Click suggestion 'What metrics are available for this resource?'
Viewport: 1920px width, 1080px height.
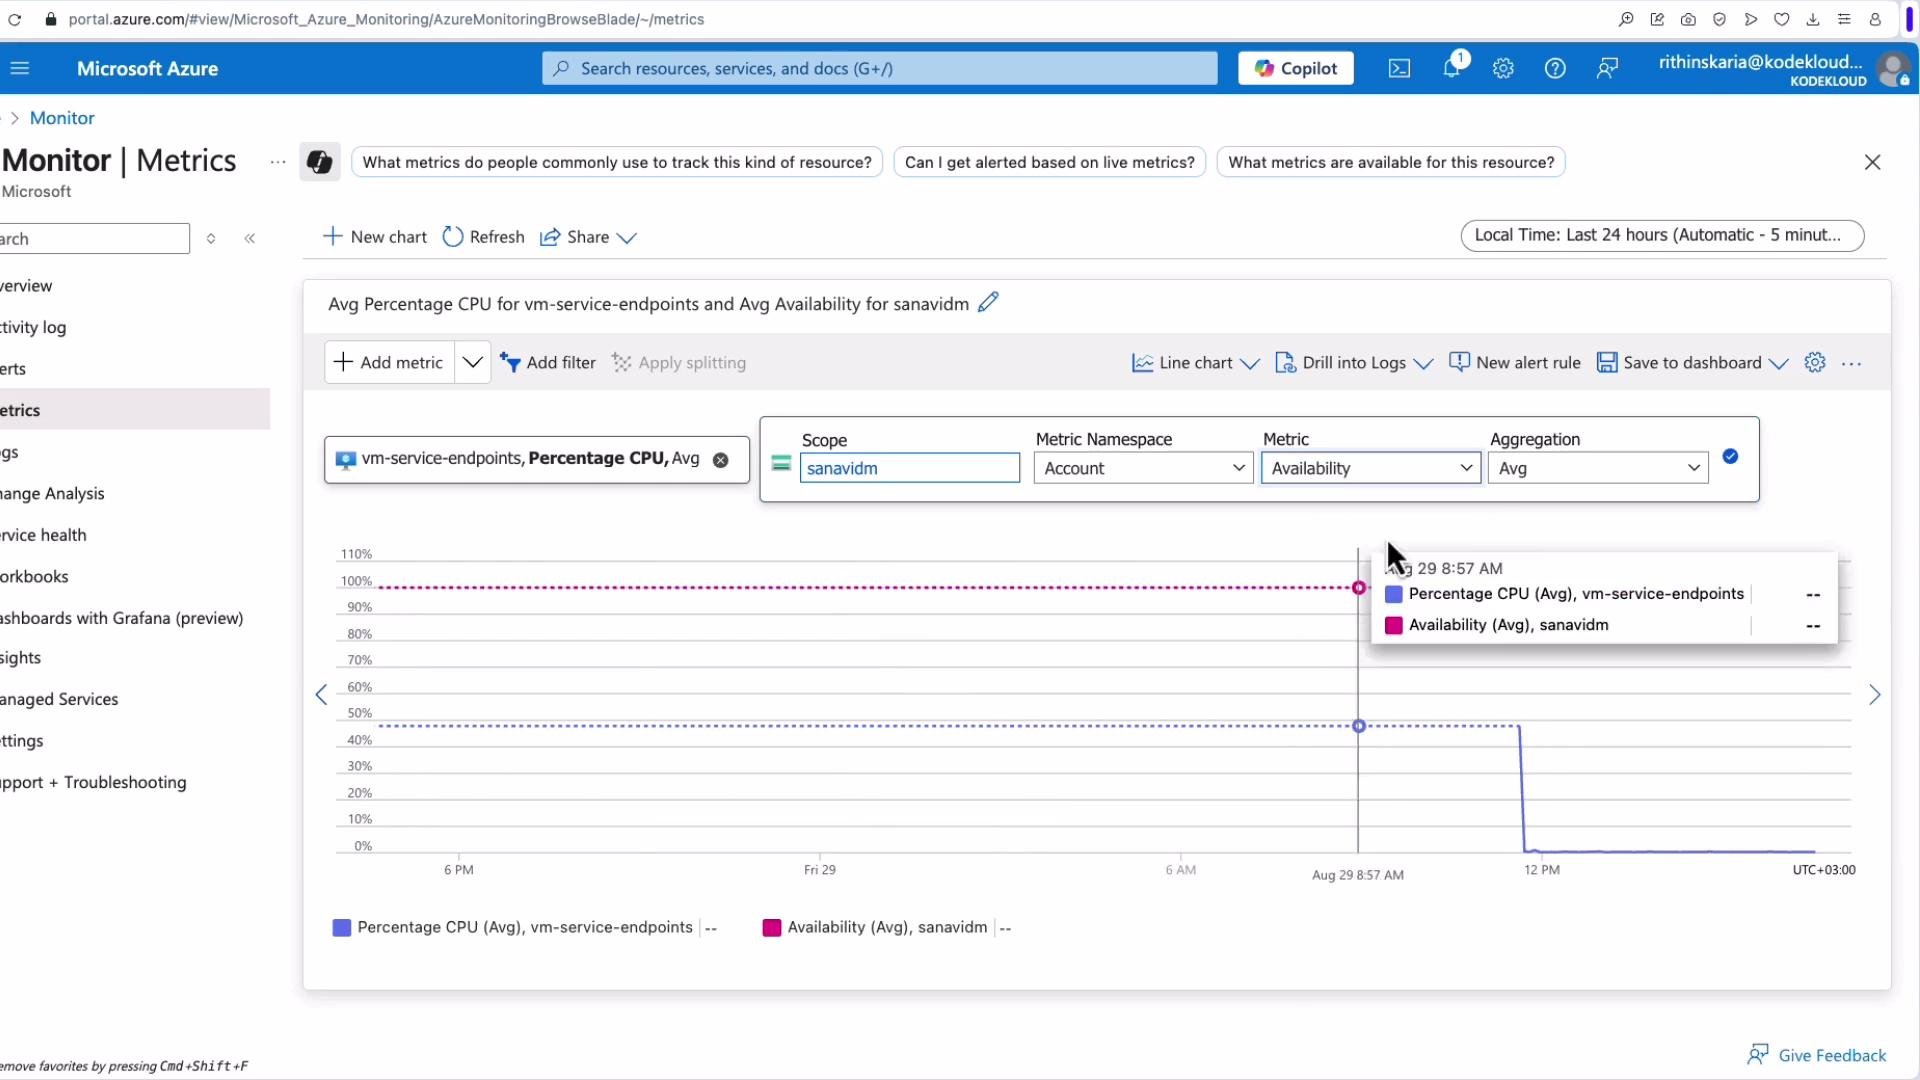point(1391,162)
